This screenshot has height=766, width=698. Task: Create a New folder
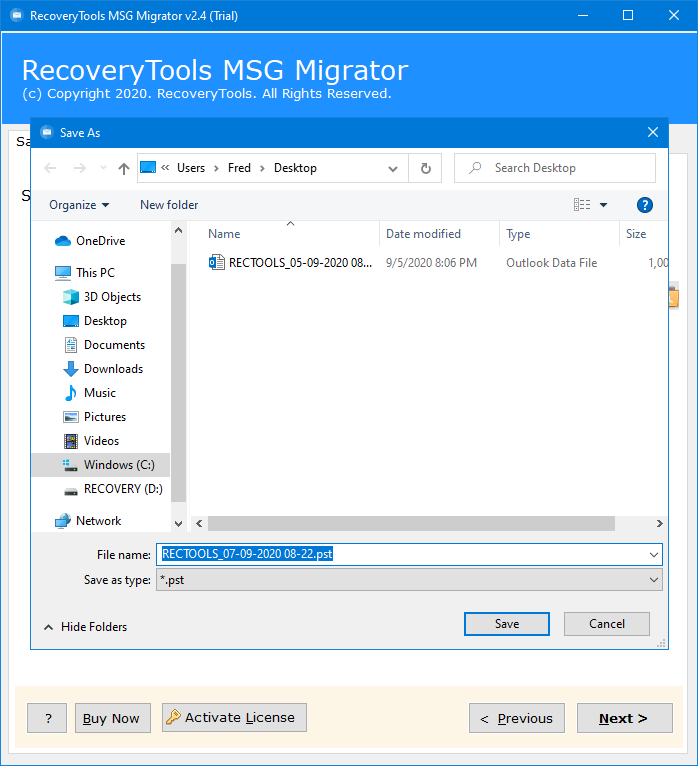click(x=169, y=205)
